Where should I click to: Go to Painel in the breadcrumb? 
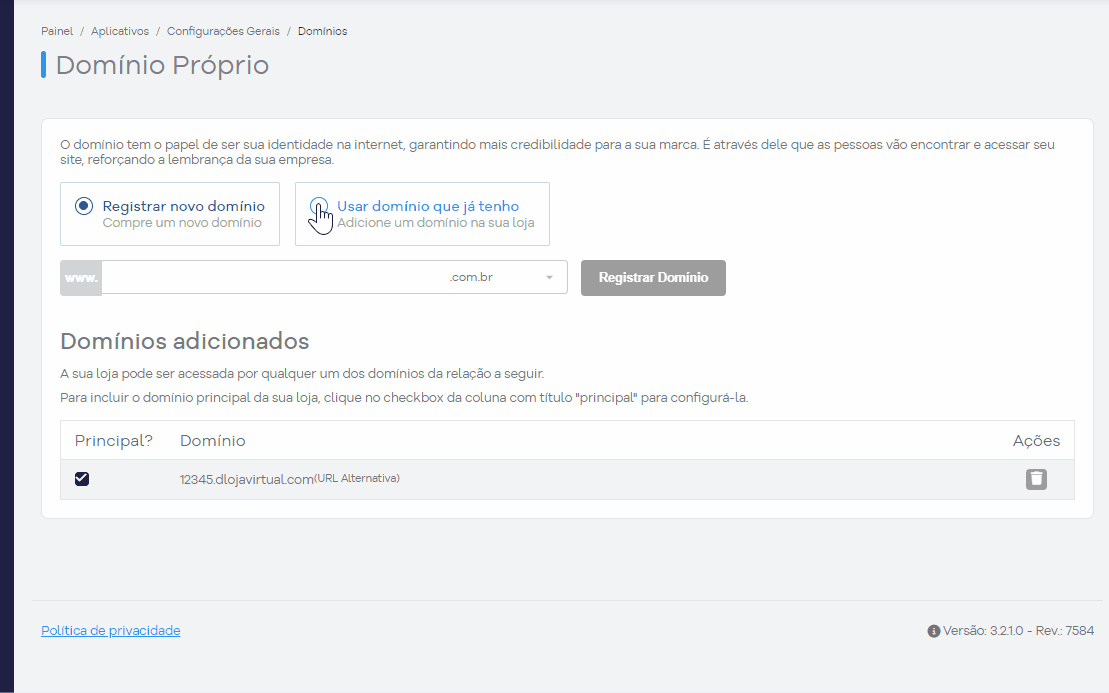57,31
